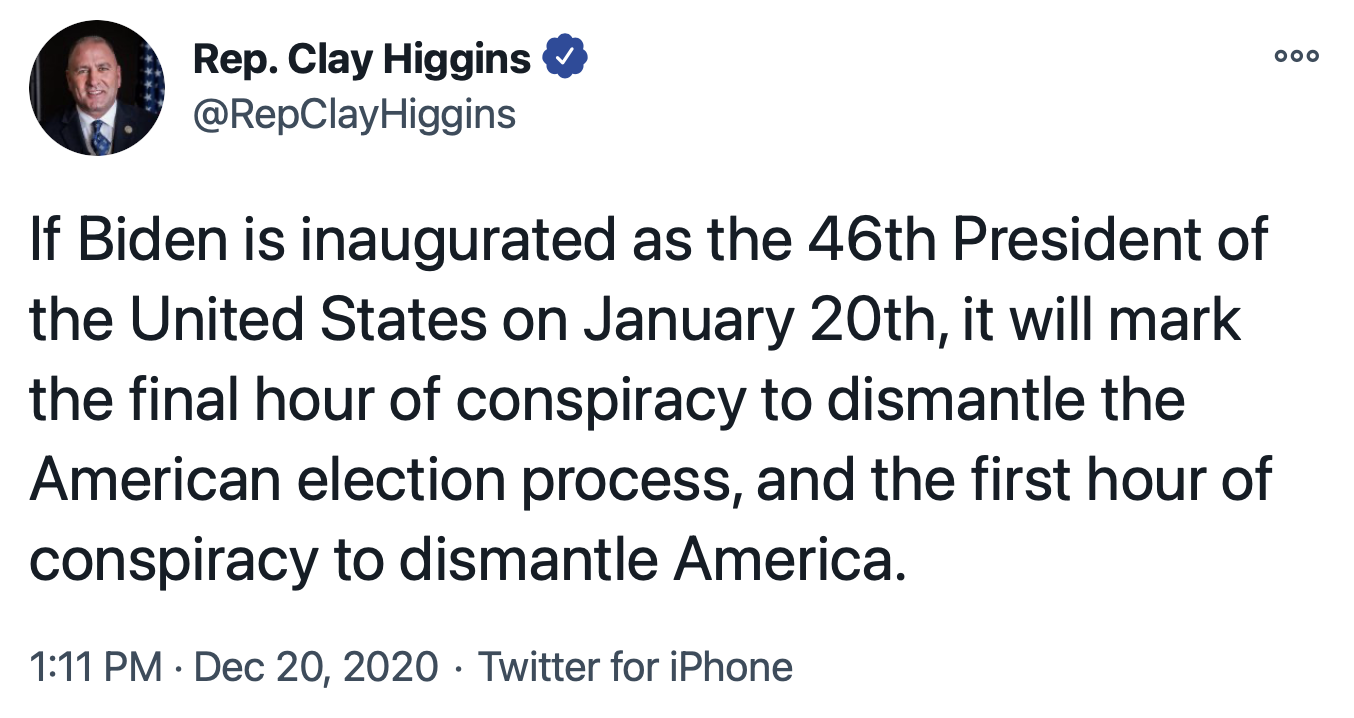Image resolution: width=1354 pixels, height=718 pixels.
Task: Click the 1:11 PM timestamp
Action: pyautogui.click(x=95, y=667)
